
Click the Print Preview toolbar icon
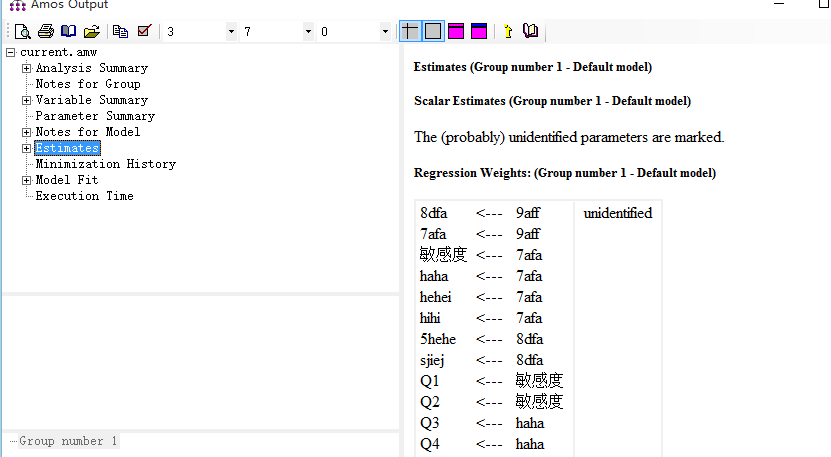click(22, 31)
